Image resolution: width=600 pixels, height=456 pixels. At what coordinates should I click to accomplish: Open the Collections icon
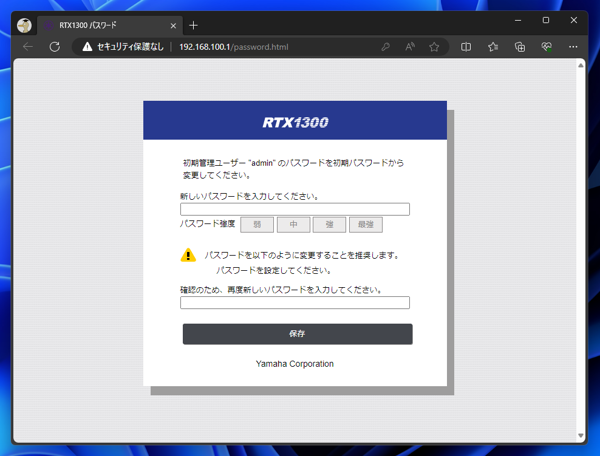click(520, 47)
